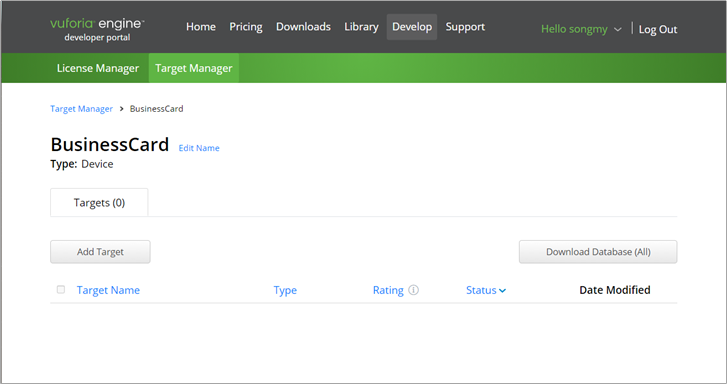This screenshot has width=727, height=384.
Task: Click the Date Modified column header
Action: coord(615,290)
